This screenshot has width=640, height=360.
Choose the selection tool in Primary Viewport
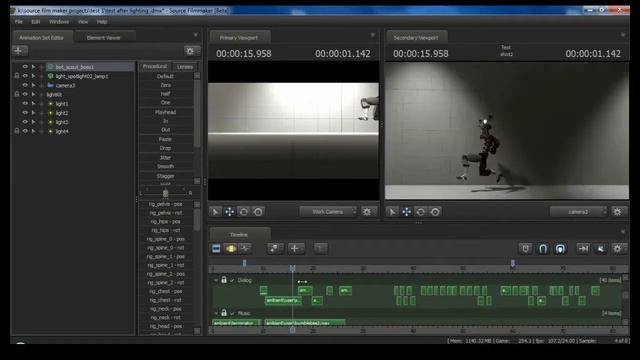[x=215, y=212]
